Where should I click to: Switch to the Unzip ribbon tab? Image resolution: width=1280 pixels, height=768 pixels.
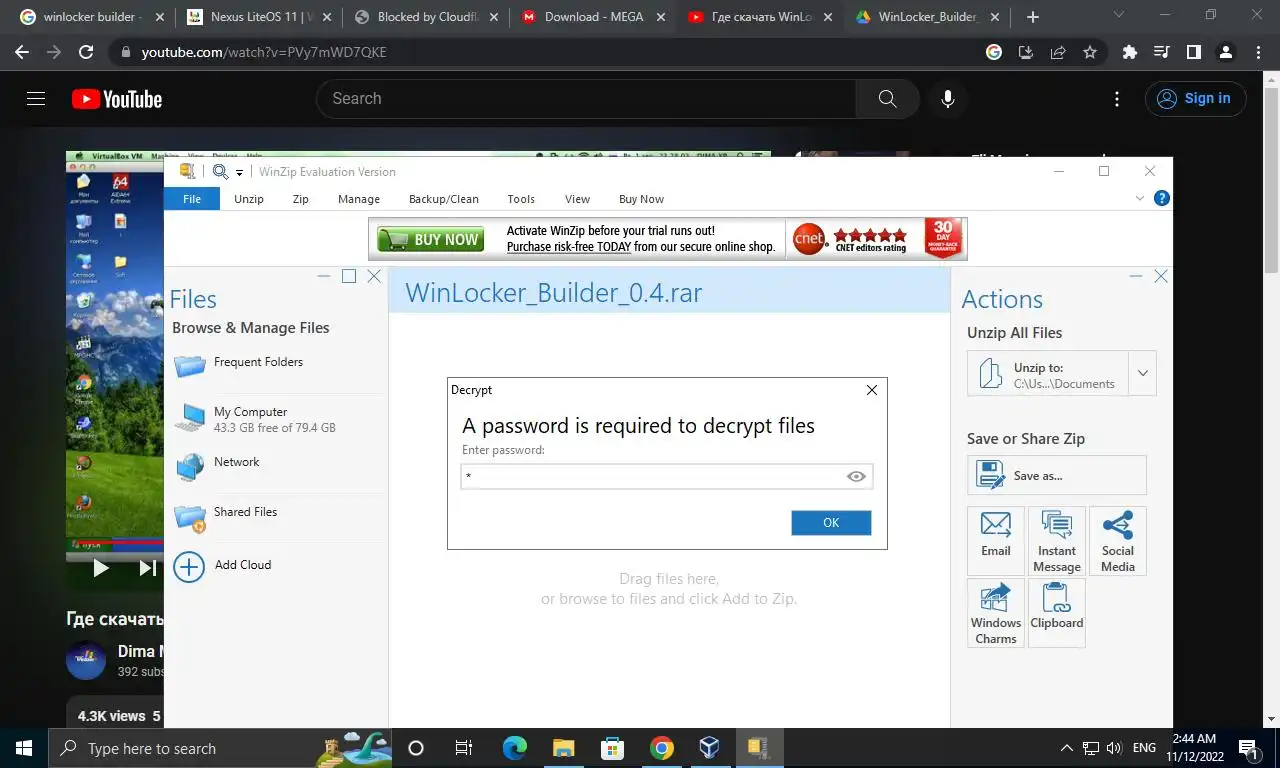pyautogui.click(x=249, y=199)
